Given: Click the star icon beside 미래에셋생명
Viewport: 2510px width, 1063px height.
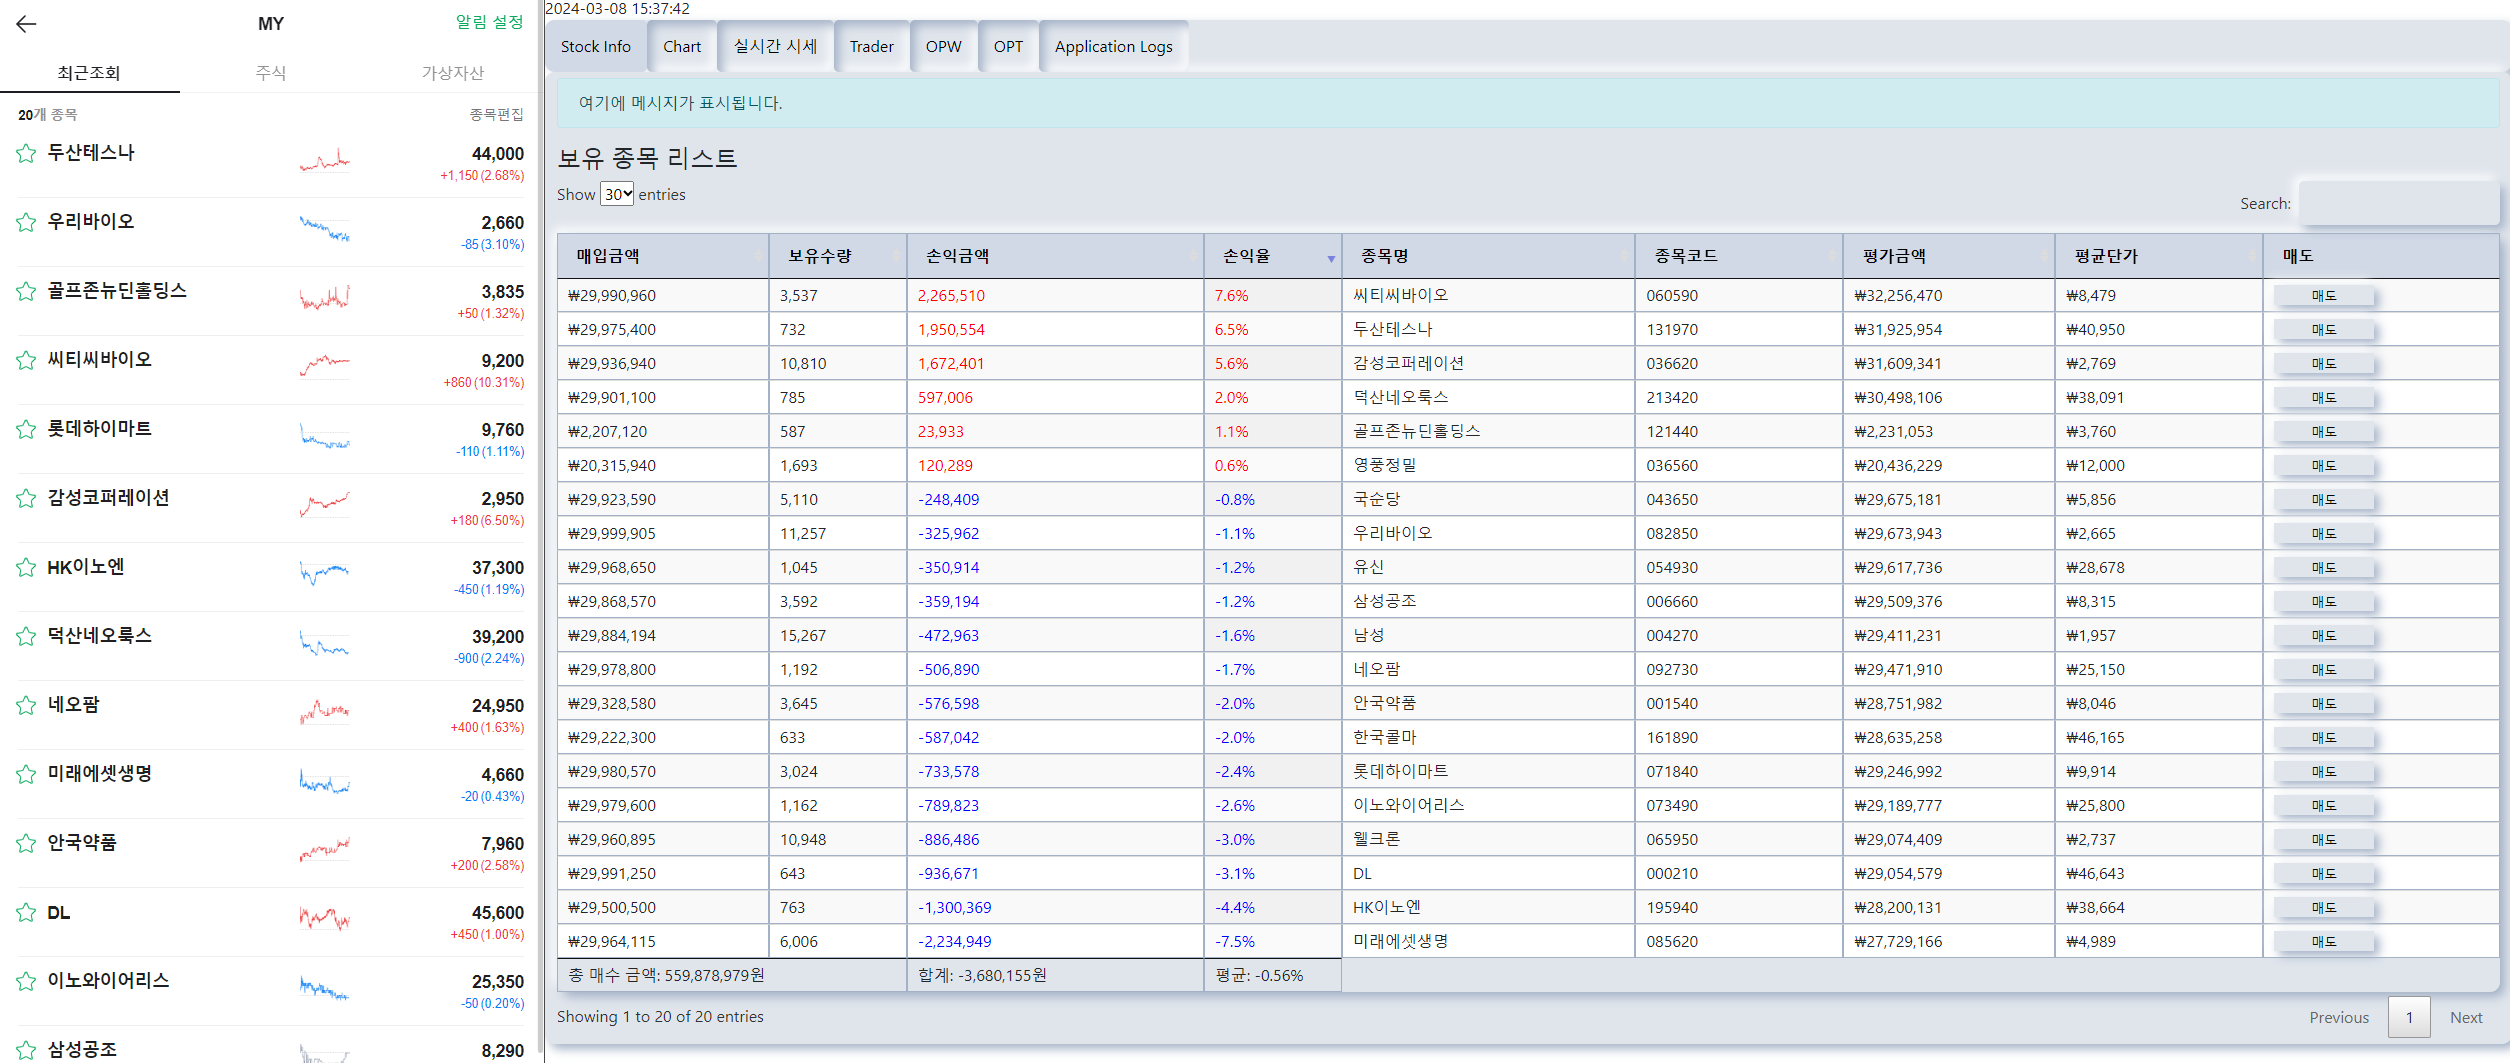Looking at the screenshot, I should click(x=26, y=774).
